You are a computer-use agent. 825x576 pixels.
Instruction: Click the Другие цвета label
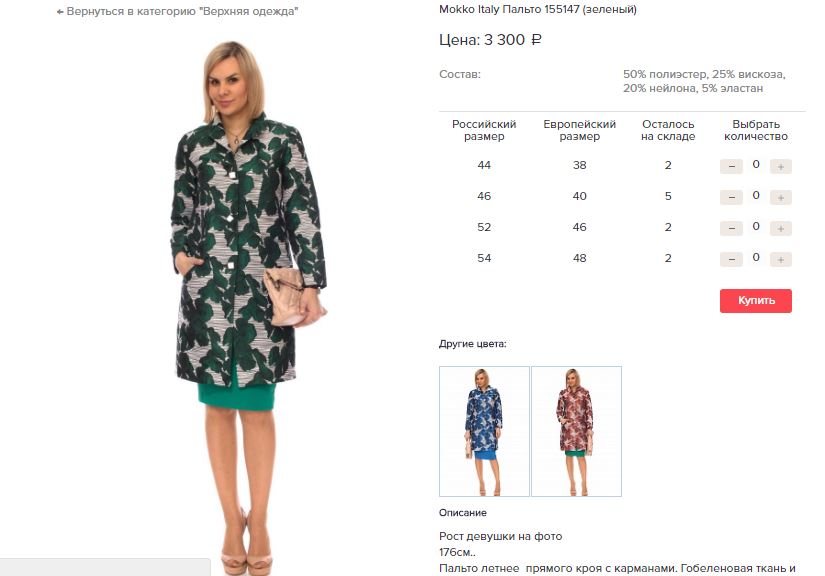pos(472,344)
